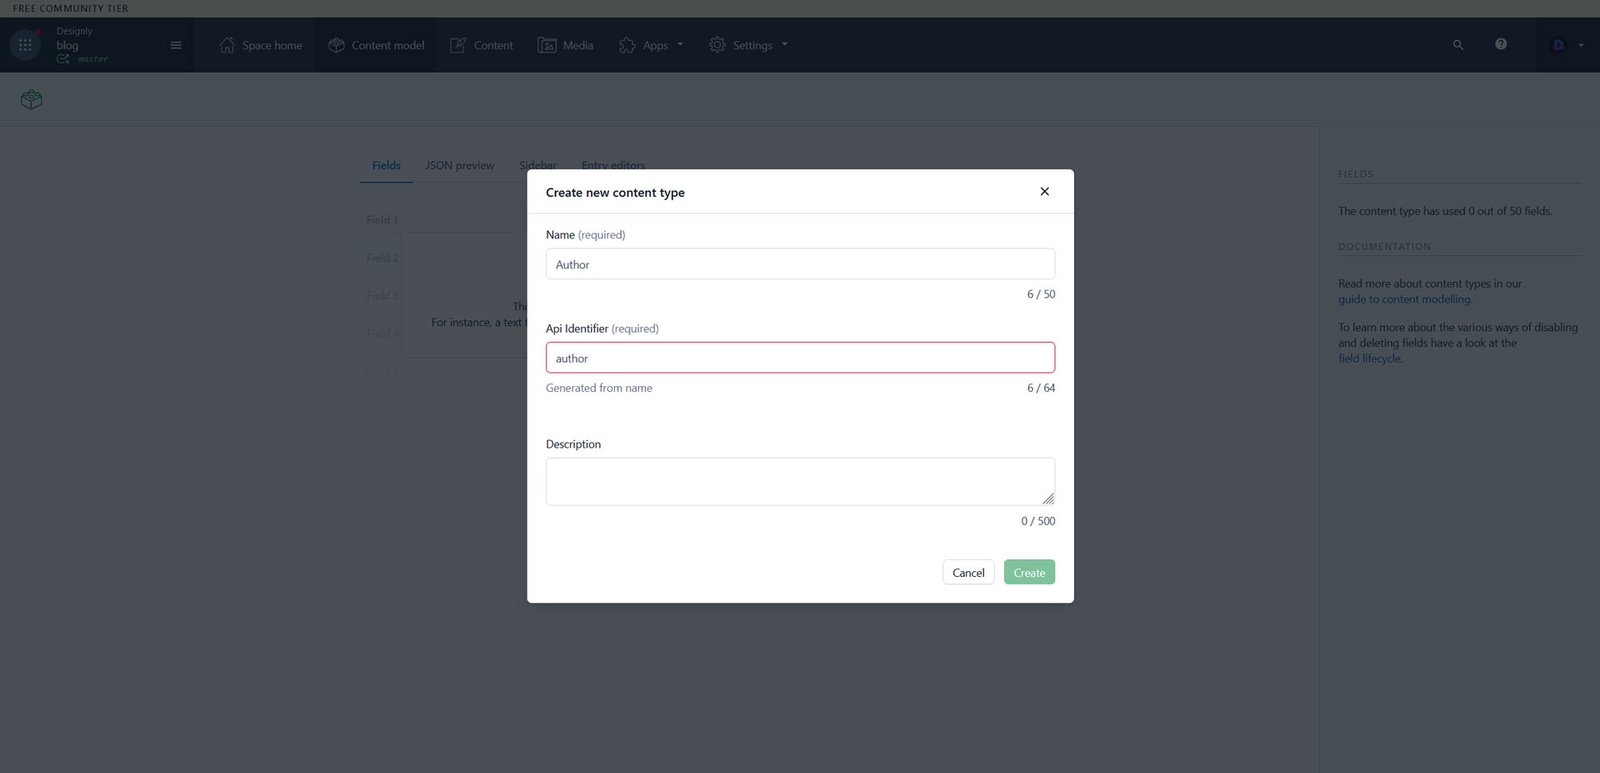
Task: Switch to the Fields tab
Action: [386, 166]
